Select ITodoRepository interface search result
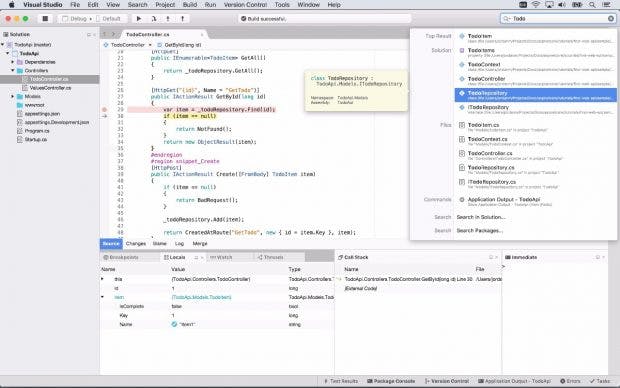 [536, 109]
